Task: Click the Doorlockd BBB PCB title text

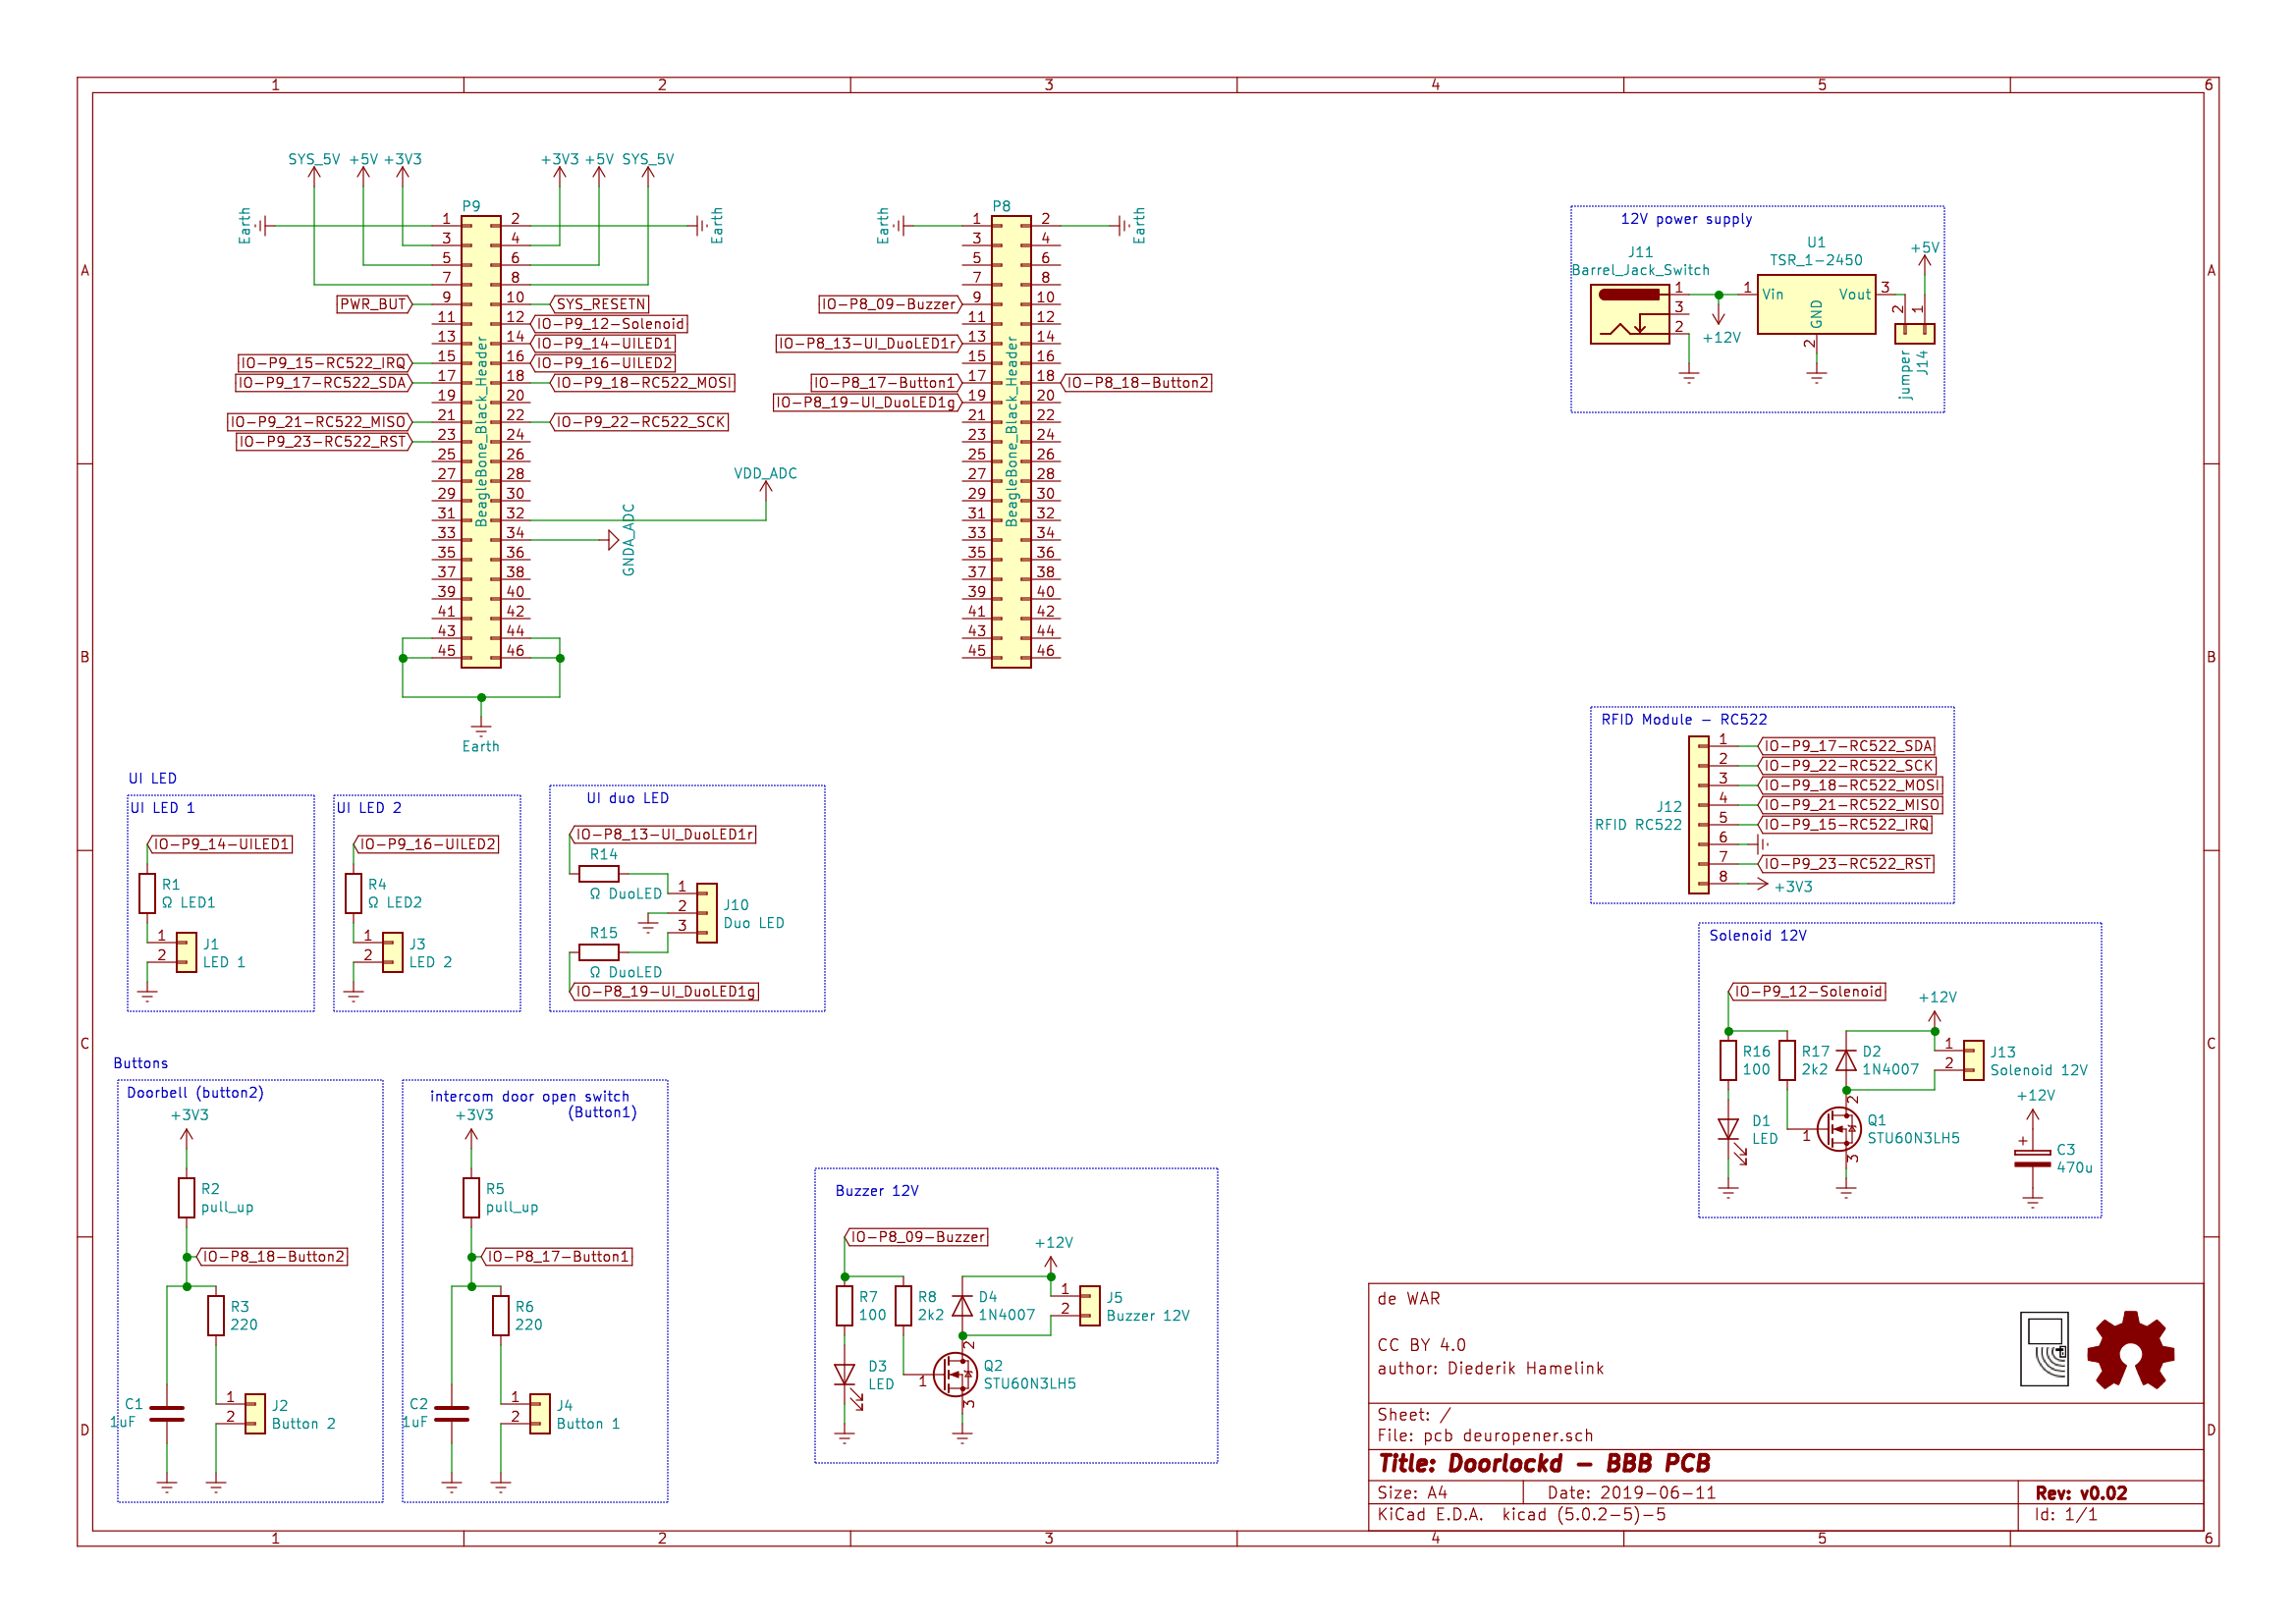Action: [1544, 1464]
